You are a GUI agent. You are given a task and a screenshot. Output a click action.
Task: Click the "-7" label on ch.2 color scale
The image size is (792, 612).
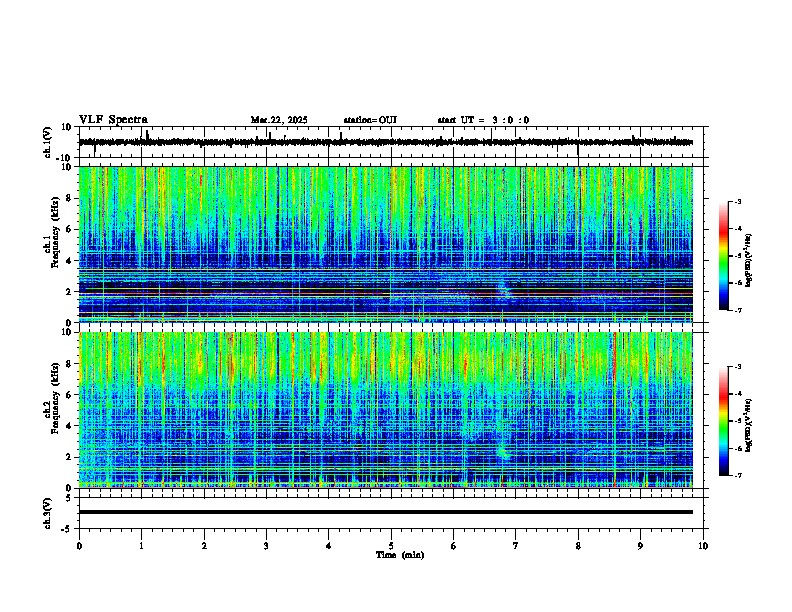pyautogui.click(x=737, y=475)
